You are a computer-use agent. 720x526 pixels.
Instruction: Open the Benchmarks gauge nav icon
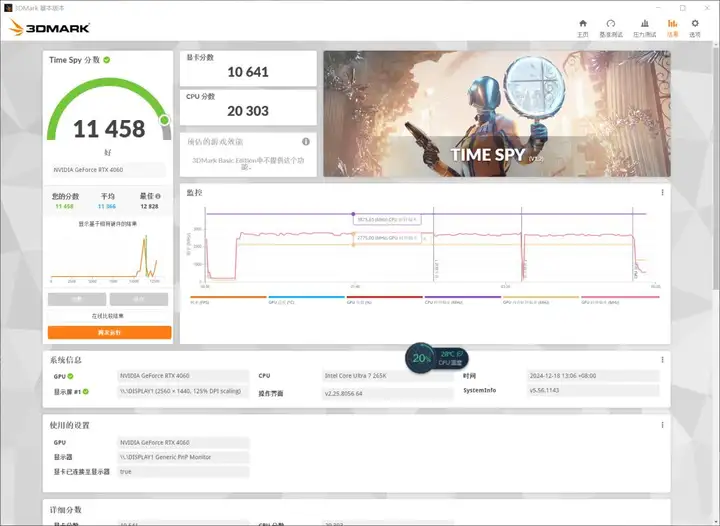[x=611, y=28]
